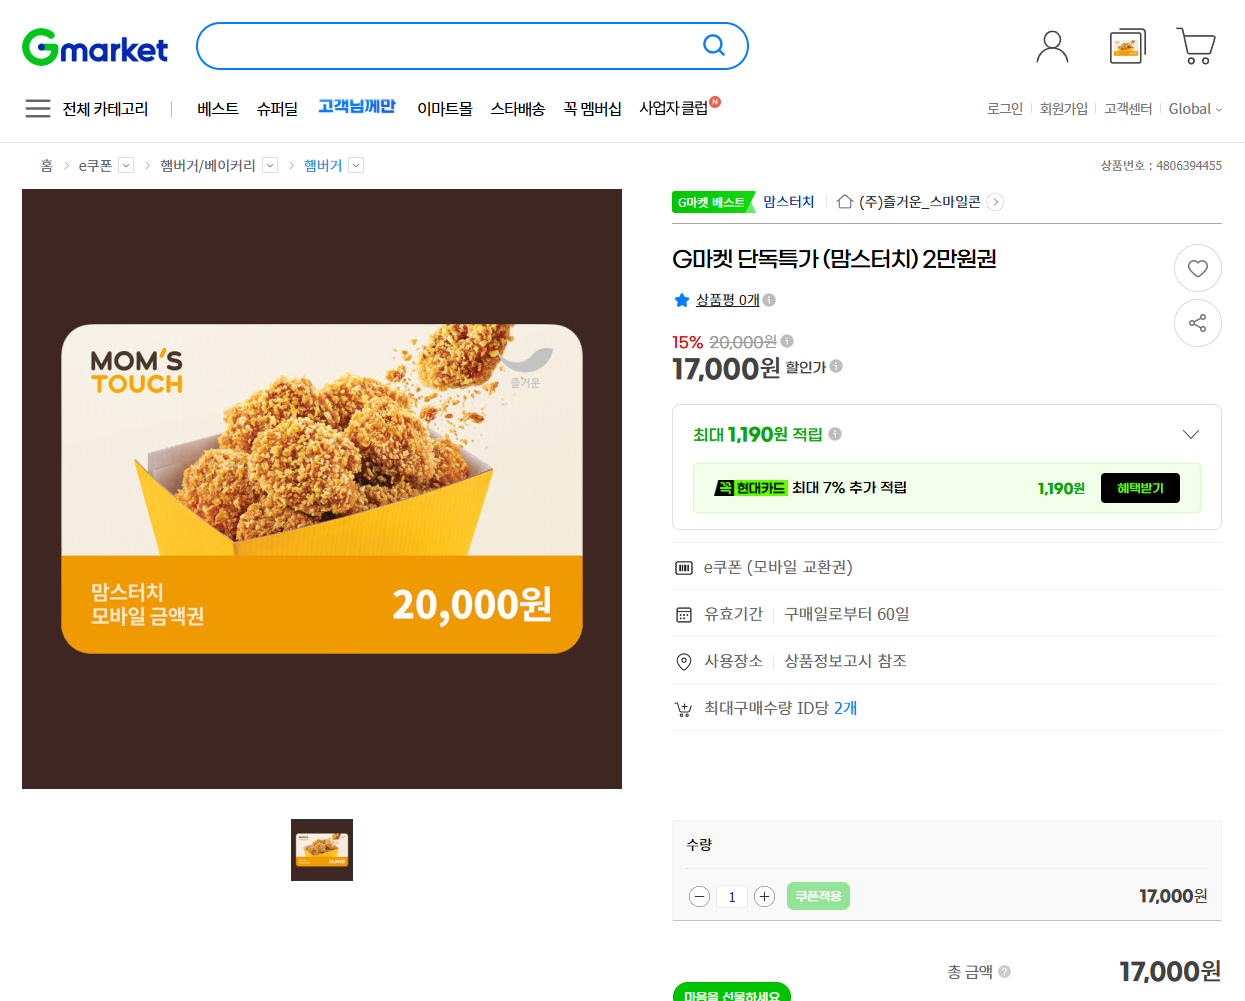Screen dimensions: 1245x1001
Task: Expand the e쿠폰 breadcrumb dropdown
Action: (126, 165)
